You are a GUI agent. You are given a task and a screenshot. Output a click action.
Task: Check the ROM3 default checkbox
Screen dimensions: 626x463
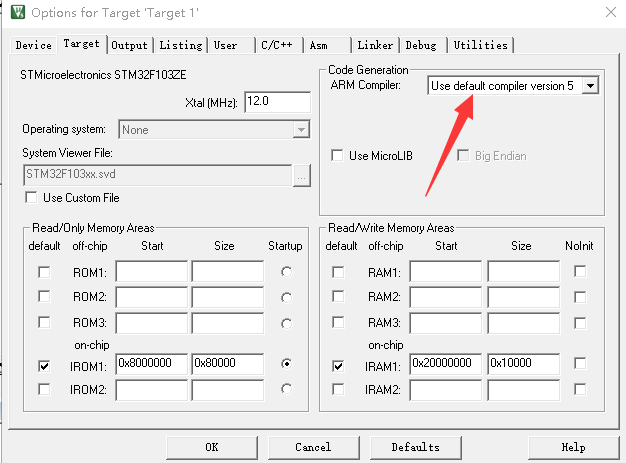[44, 323]
